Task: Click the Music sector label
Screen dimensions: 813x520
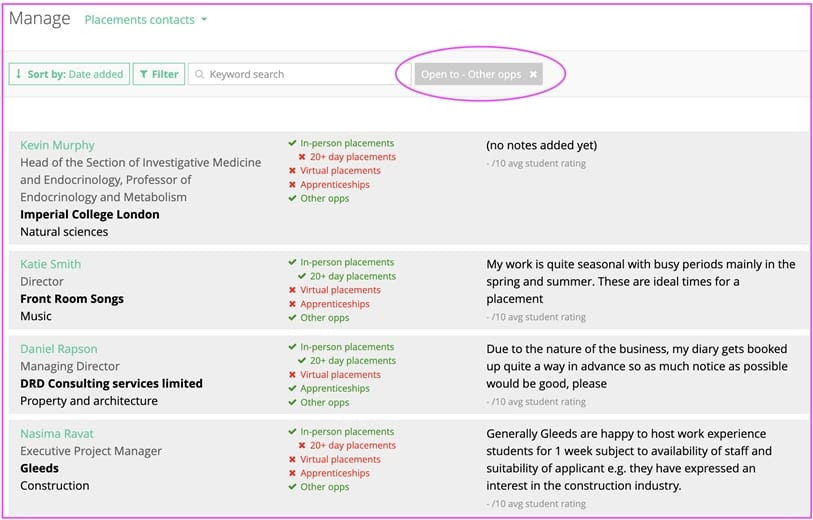Action: pyautogui.click(x=36, y=316)
